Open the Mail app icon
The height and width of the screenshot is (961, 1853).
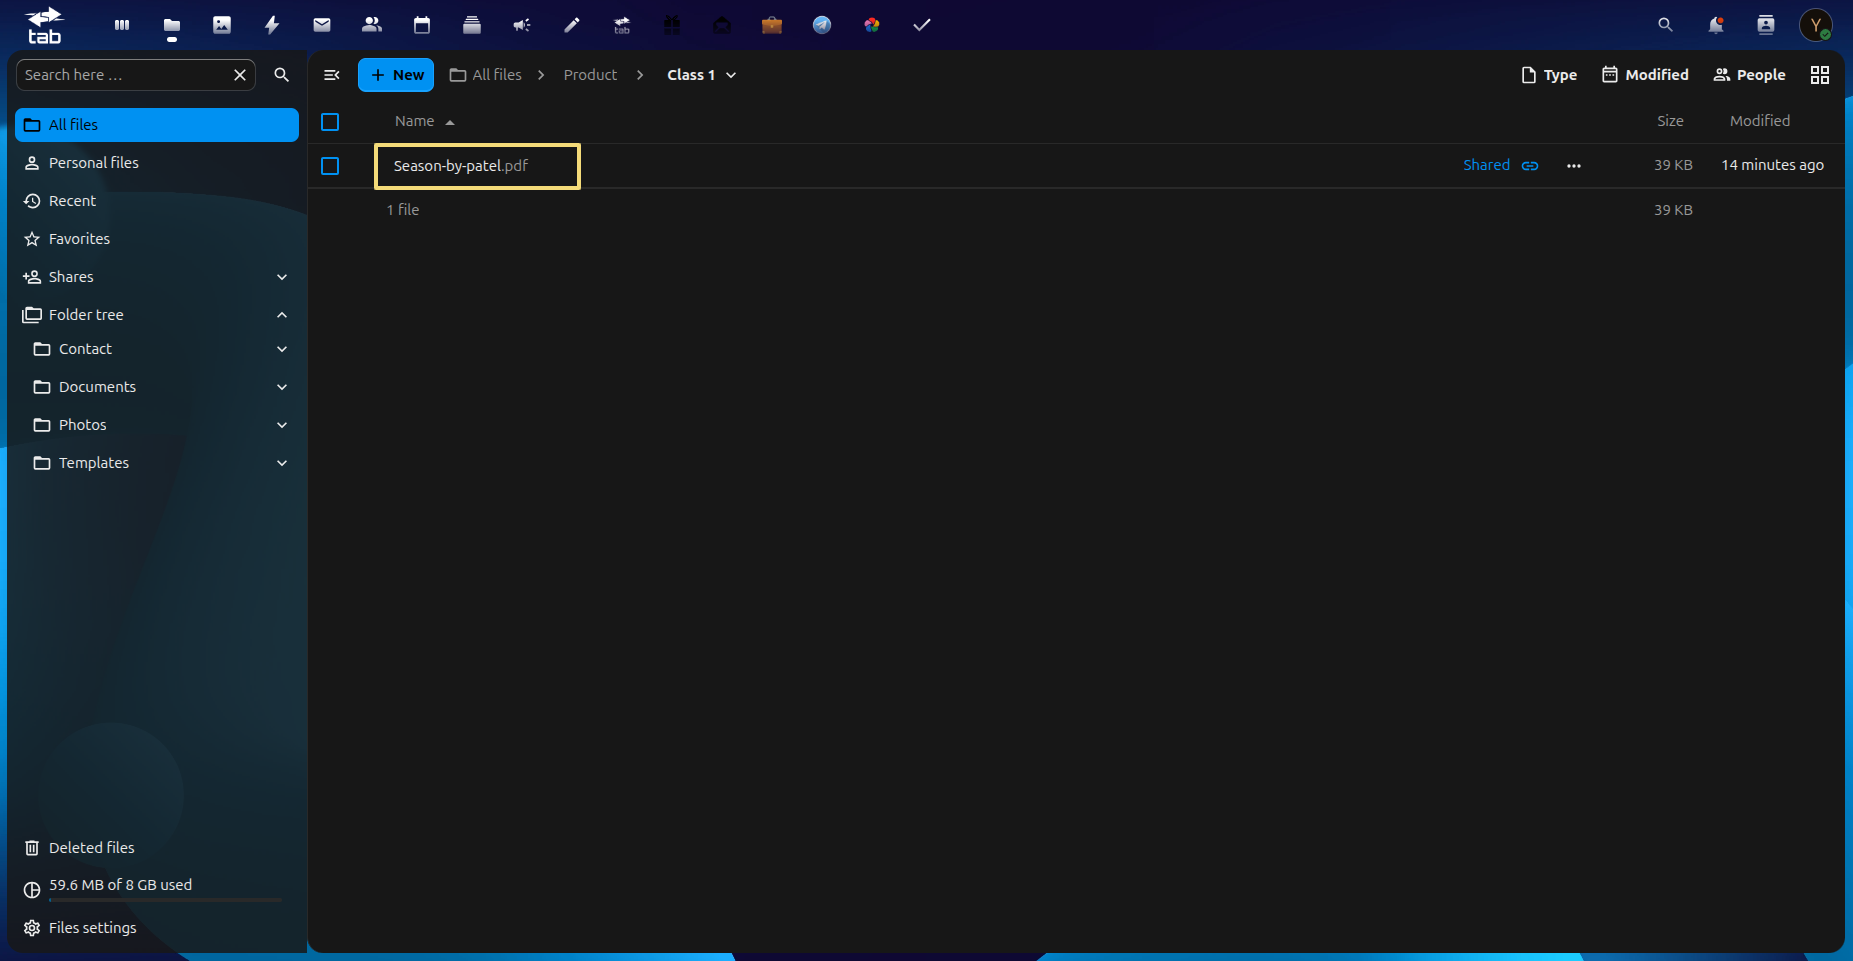pos(322,25)
